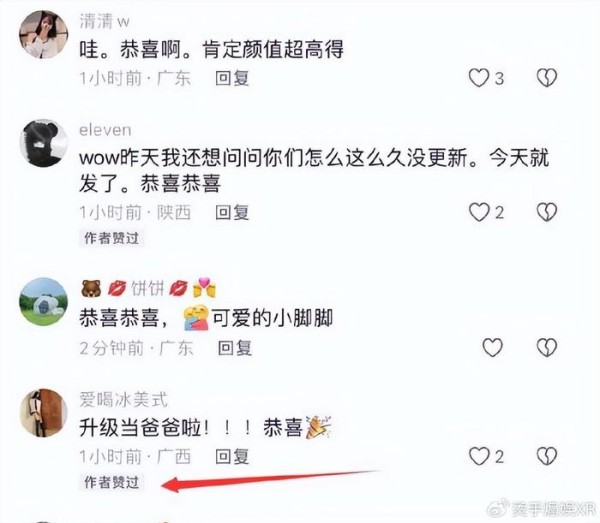Open 爱喝冰美式's profile avatar
This screenshot has height=523, width=600.
point(44,413)
